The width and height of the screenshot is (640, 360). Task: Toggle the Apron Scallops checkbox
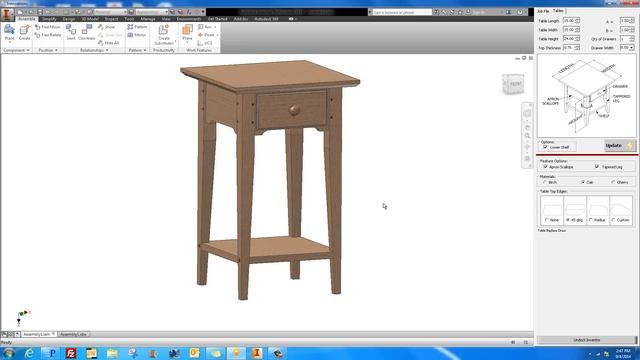point(546,167)
